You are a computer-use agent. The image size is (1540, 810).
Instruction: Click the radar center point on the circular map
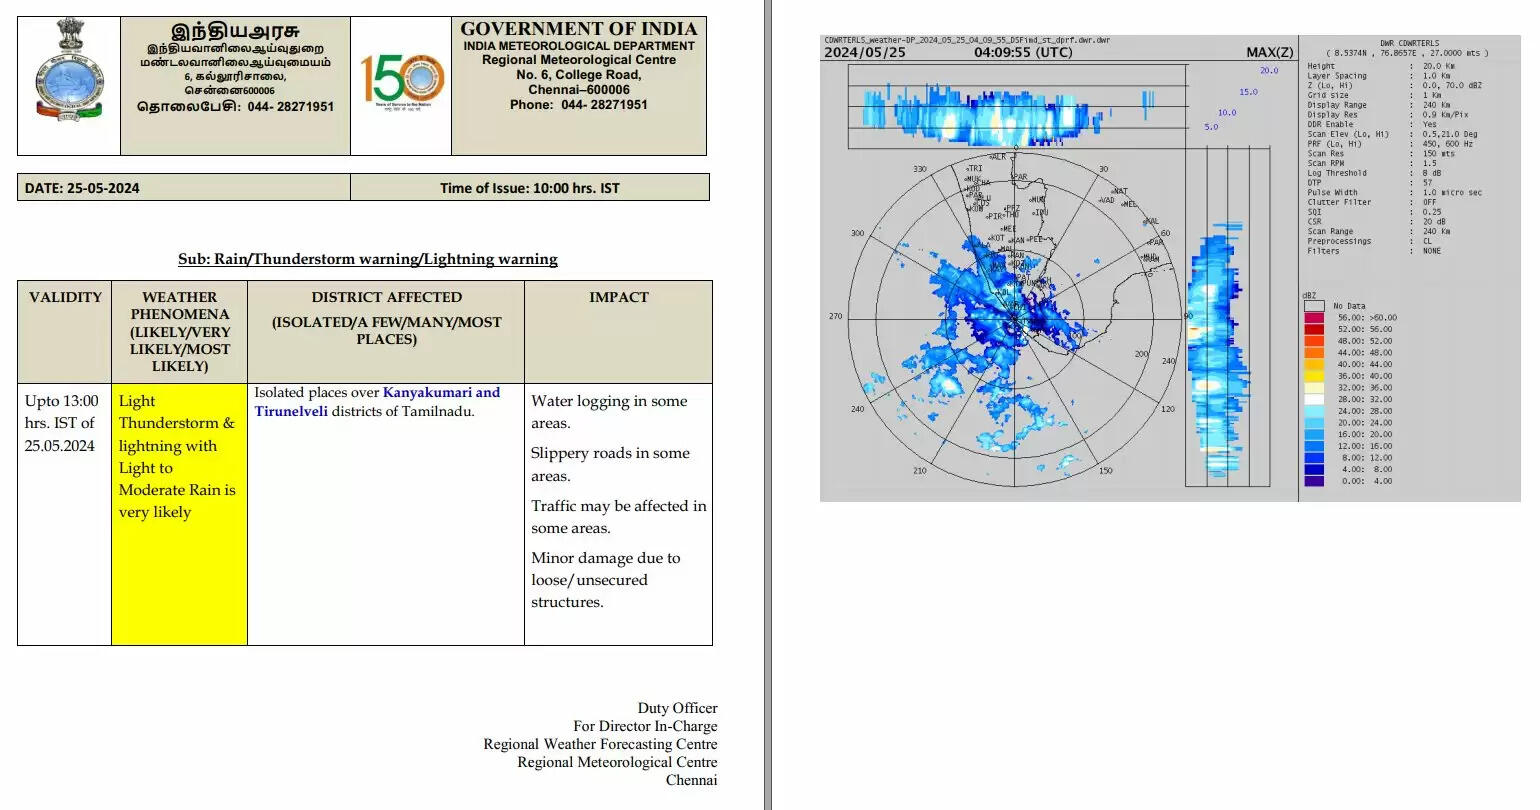[1013, 318]
